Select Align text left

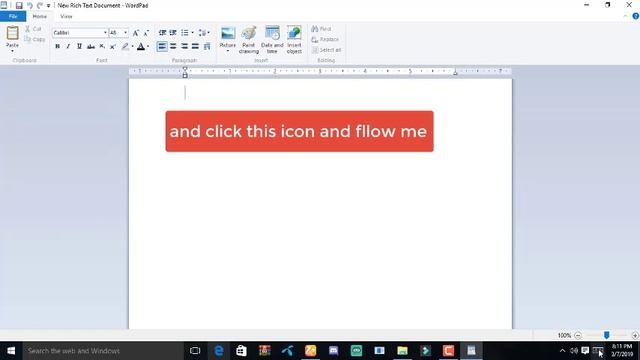pos(162,47)
